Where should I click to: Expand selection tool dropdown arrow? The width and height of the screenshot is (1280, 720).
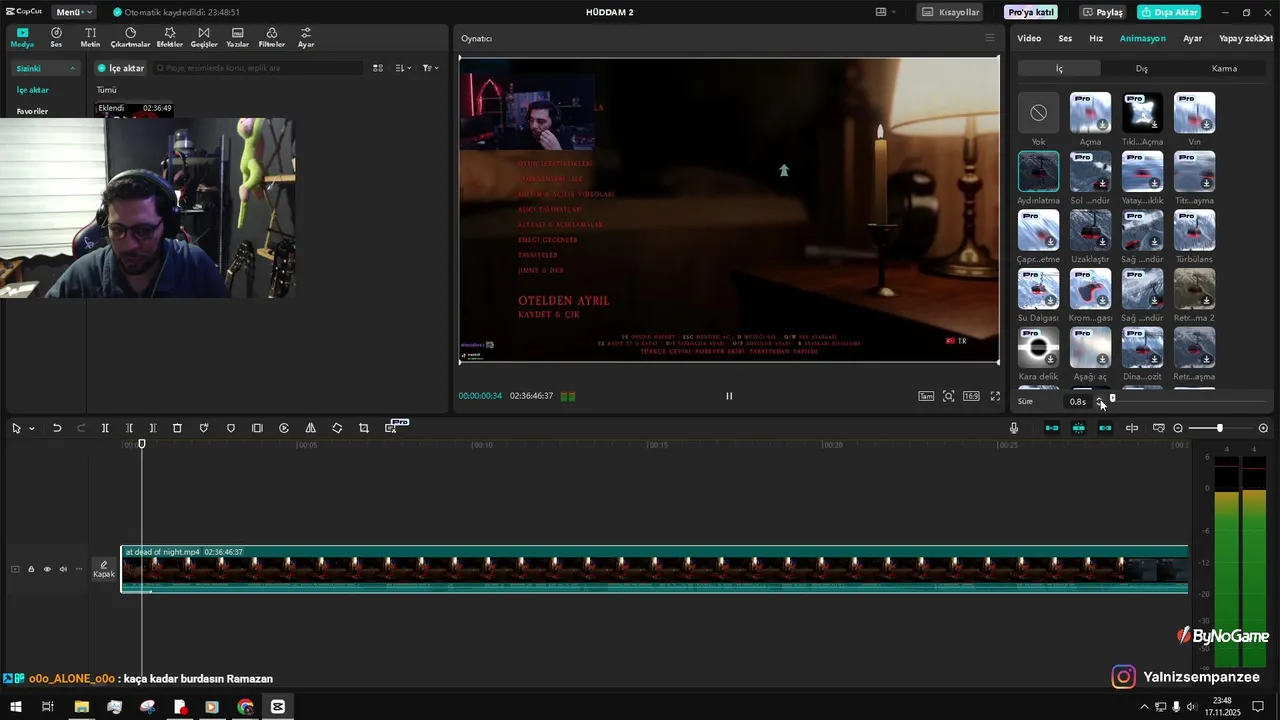[32, 428]
